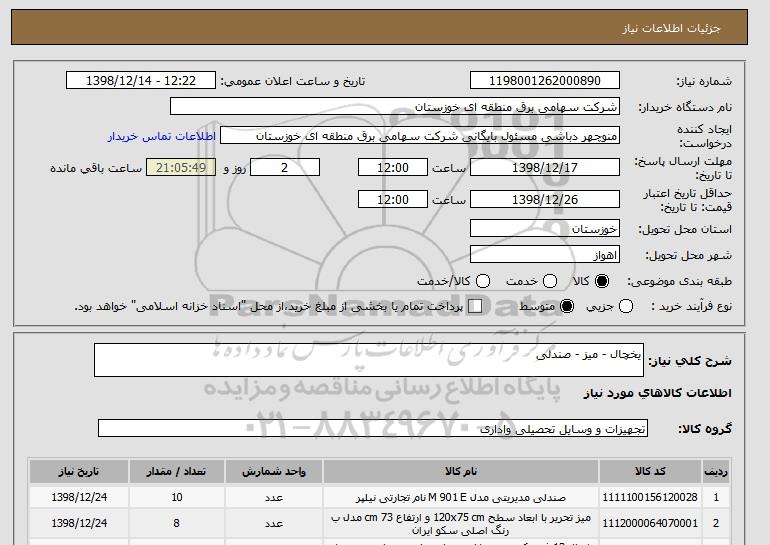Viewport: 770px width, 545px height.
Task: Click the نام کالا column header
Action: click(x=461, y=472)
